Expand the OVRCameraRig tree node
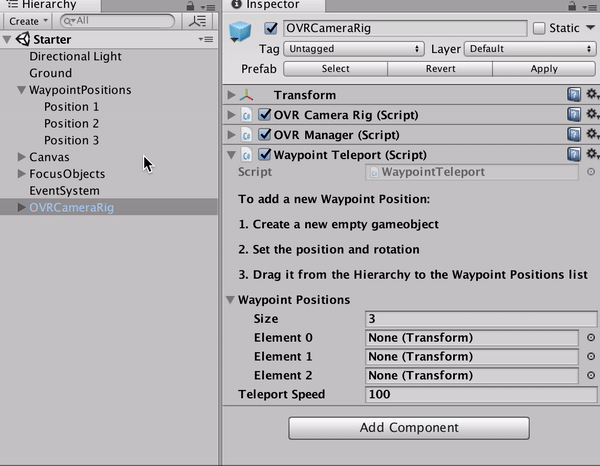The height and width of the screenshot is (466, 600). [x=21, y=207]
